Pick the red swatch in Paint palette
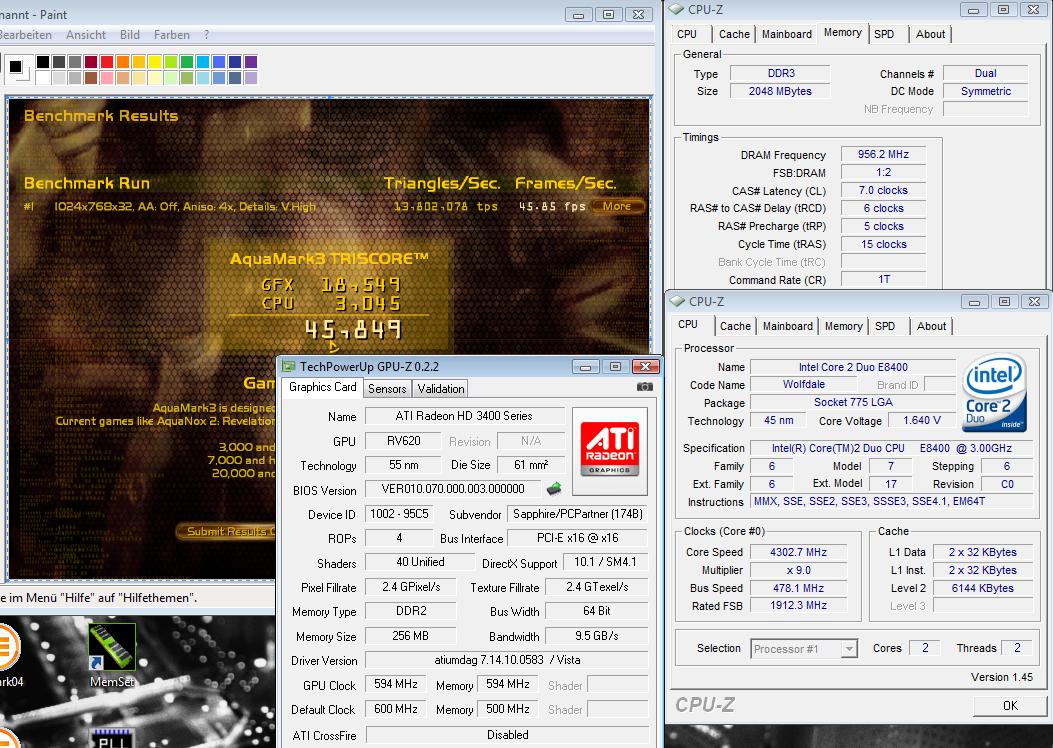1053x748 pixels. (x=106, y=62)
